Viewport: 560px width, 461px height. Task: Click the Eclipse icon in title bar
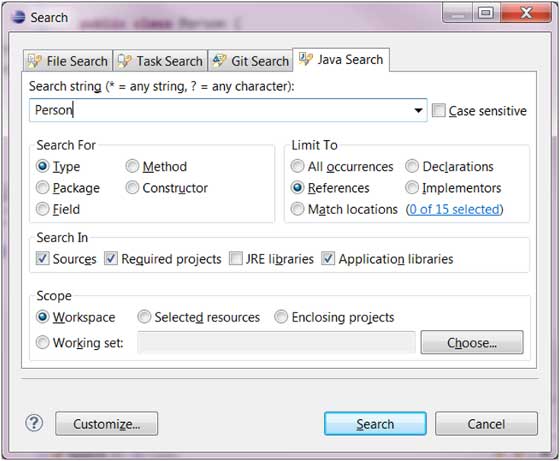tap(18, 17)
